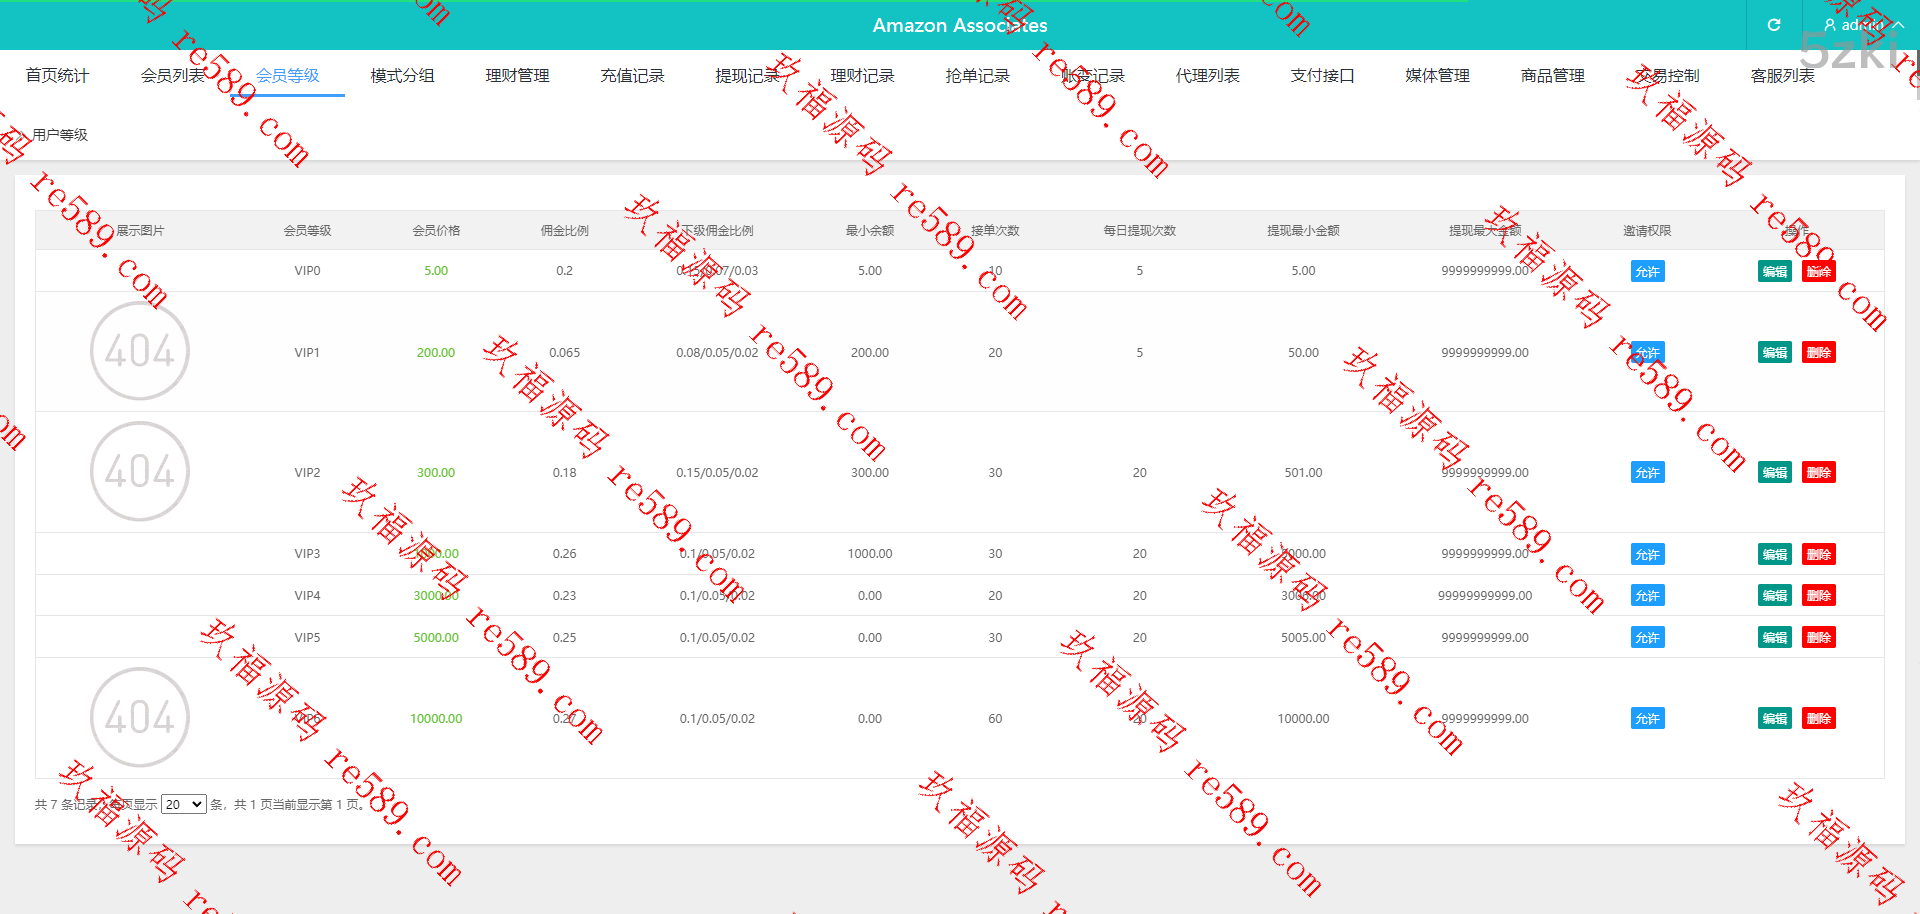Click the green 5000.00 price cell

click(436, 637)
